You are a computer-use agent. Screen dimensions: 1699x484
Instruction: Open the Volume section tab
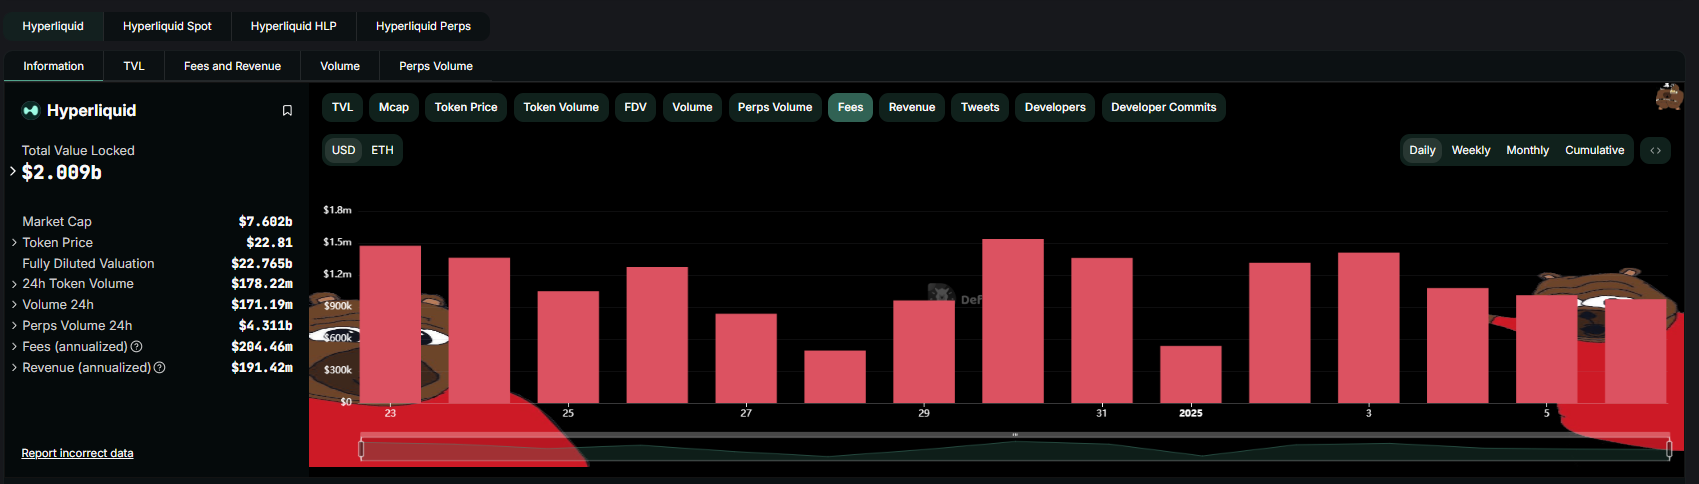(340, 66)
